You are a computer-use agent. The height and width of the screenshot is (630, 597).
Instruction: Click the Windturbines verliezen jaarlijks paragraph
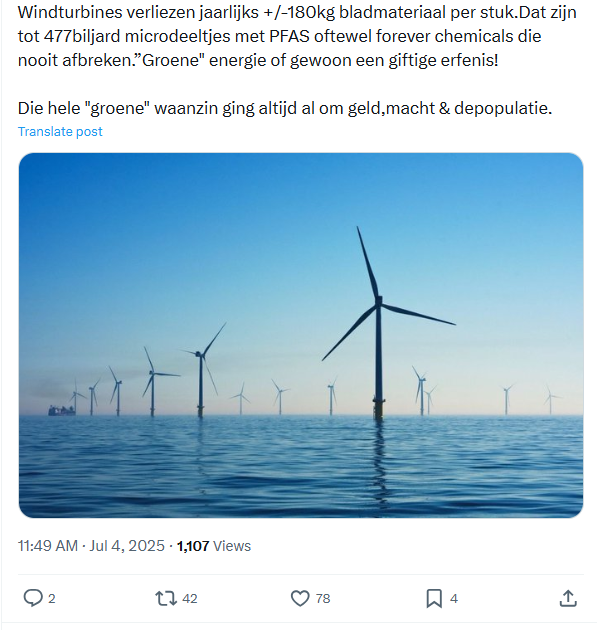[x=297, y=36]
